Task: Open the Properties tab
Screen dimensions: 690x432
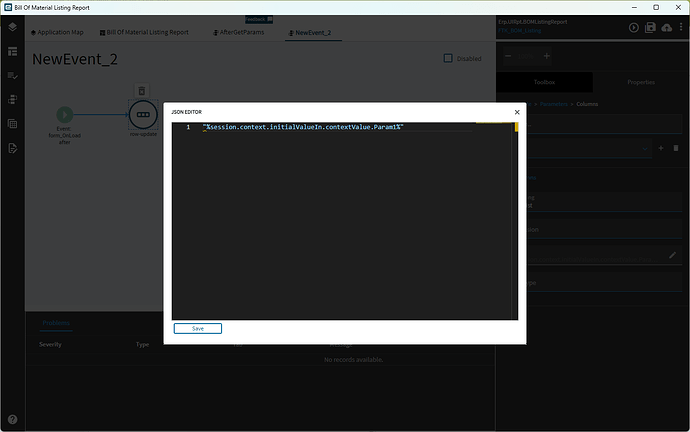Action: tap(641, 82)
